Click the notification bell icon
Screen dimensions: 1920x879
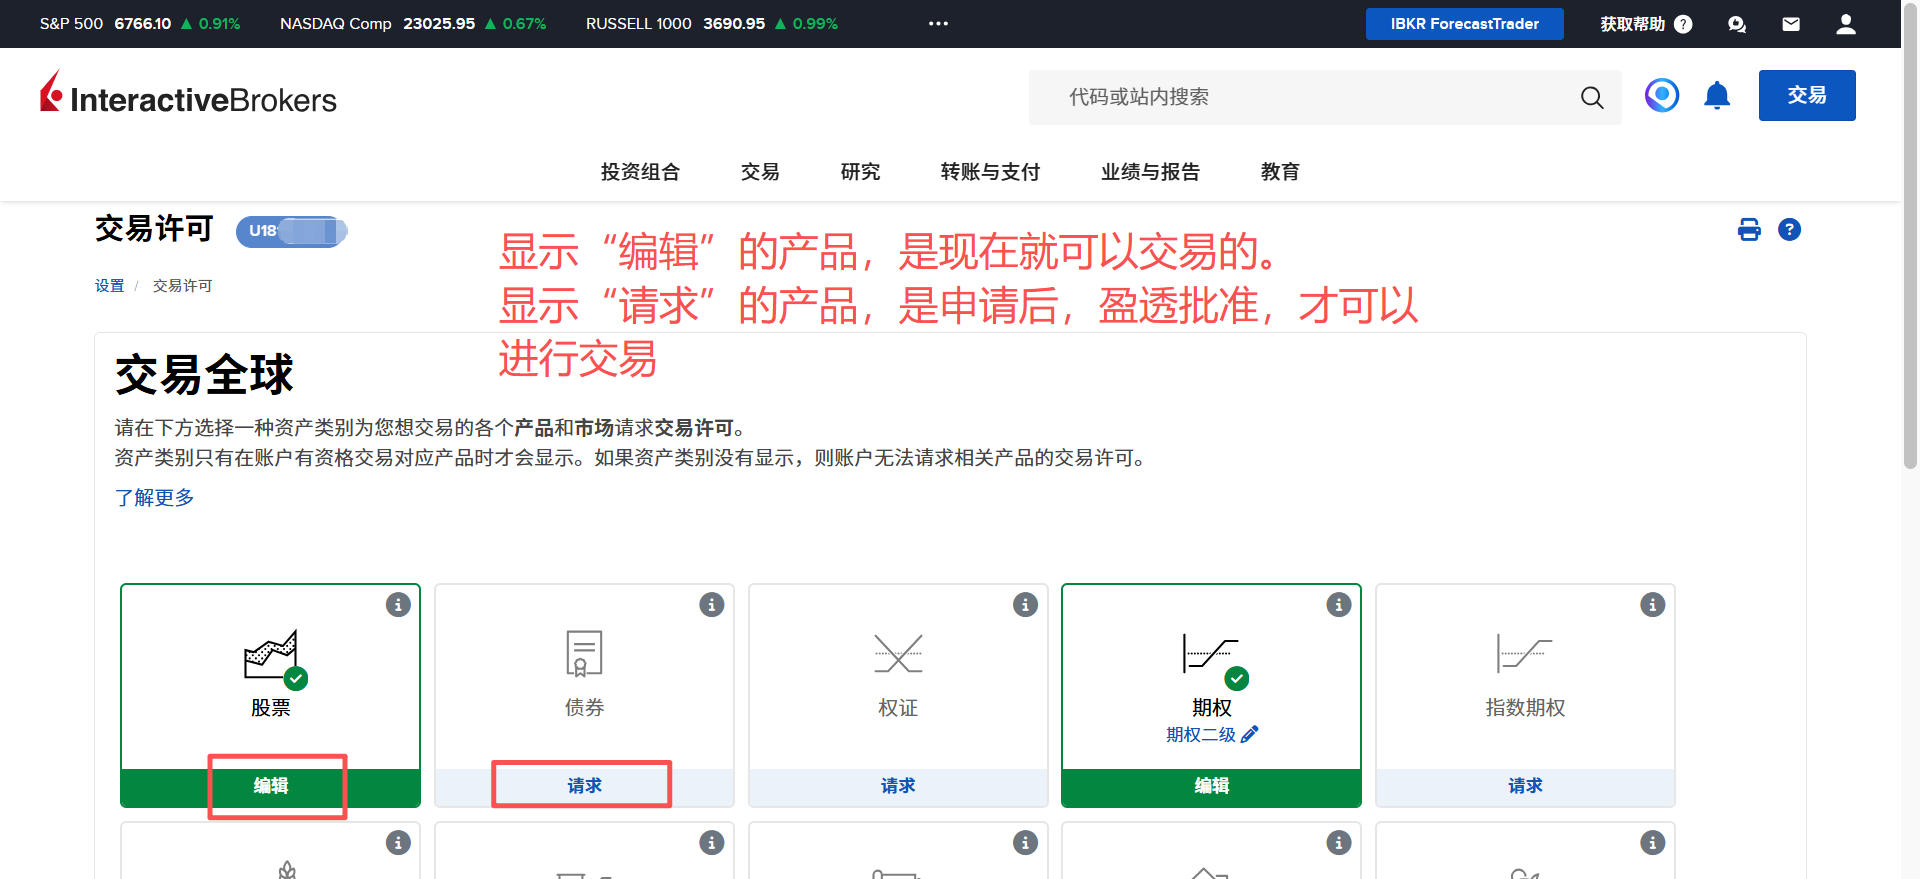1717,96
